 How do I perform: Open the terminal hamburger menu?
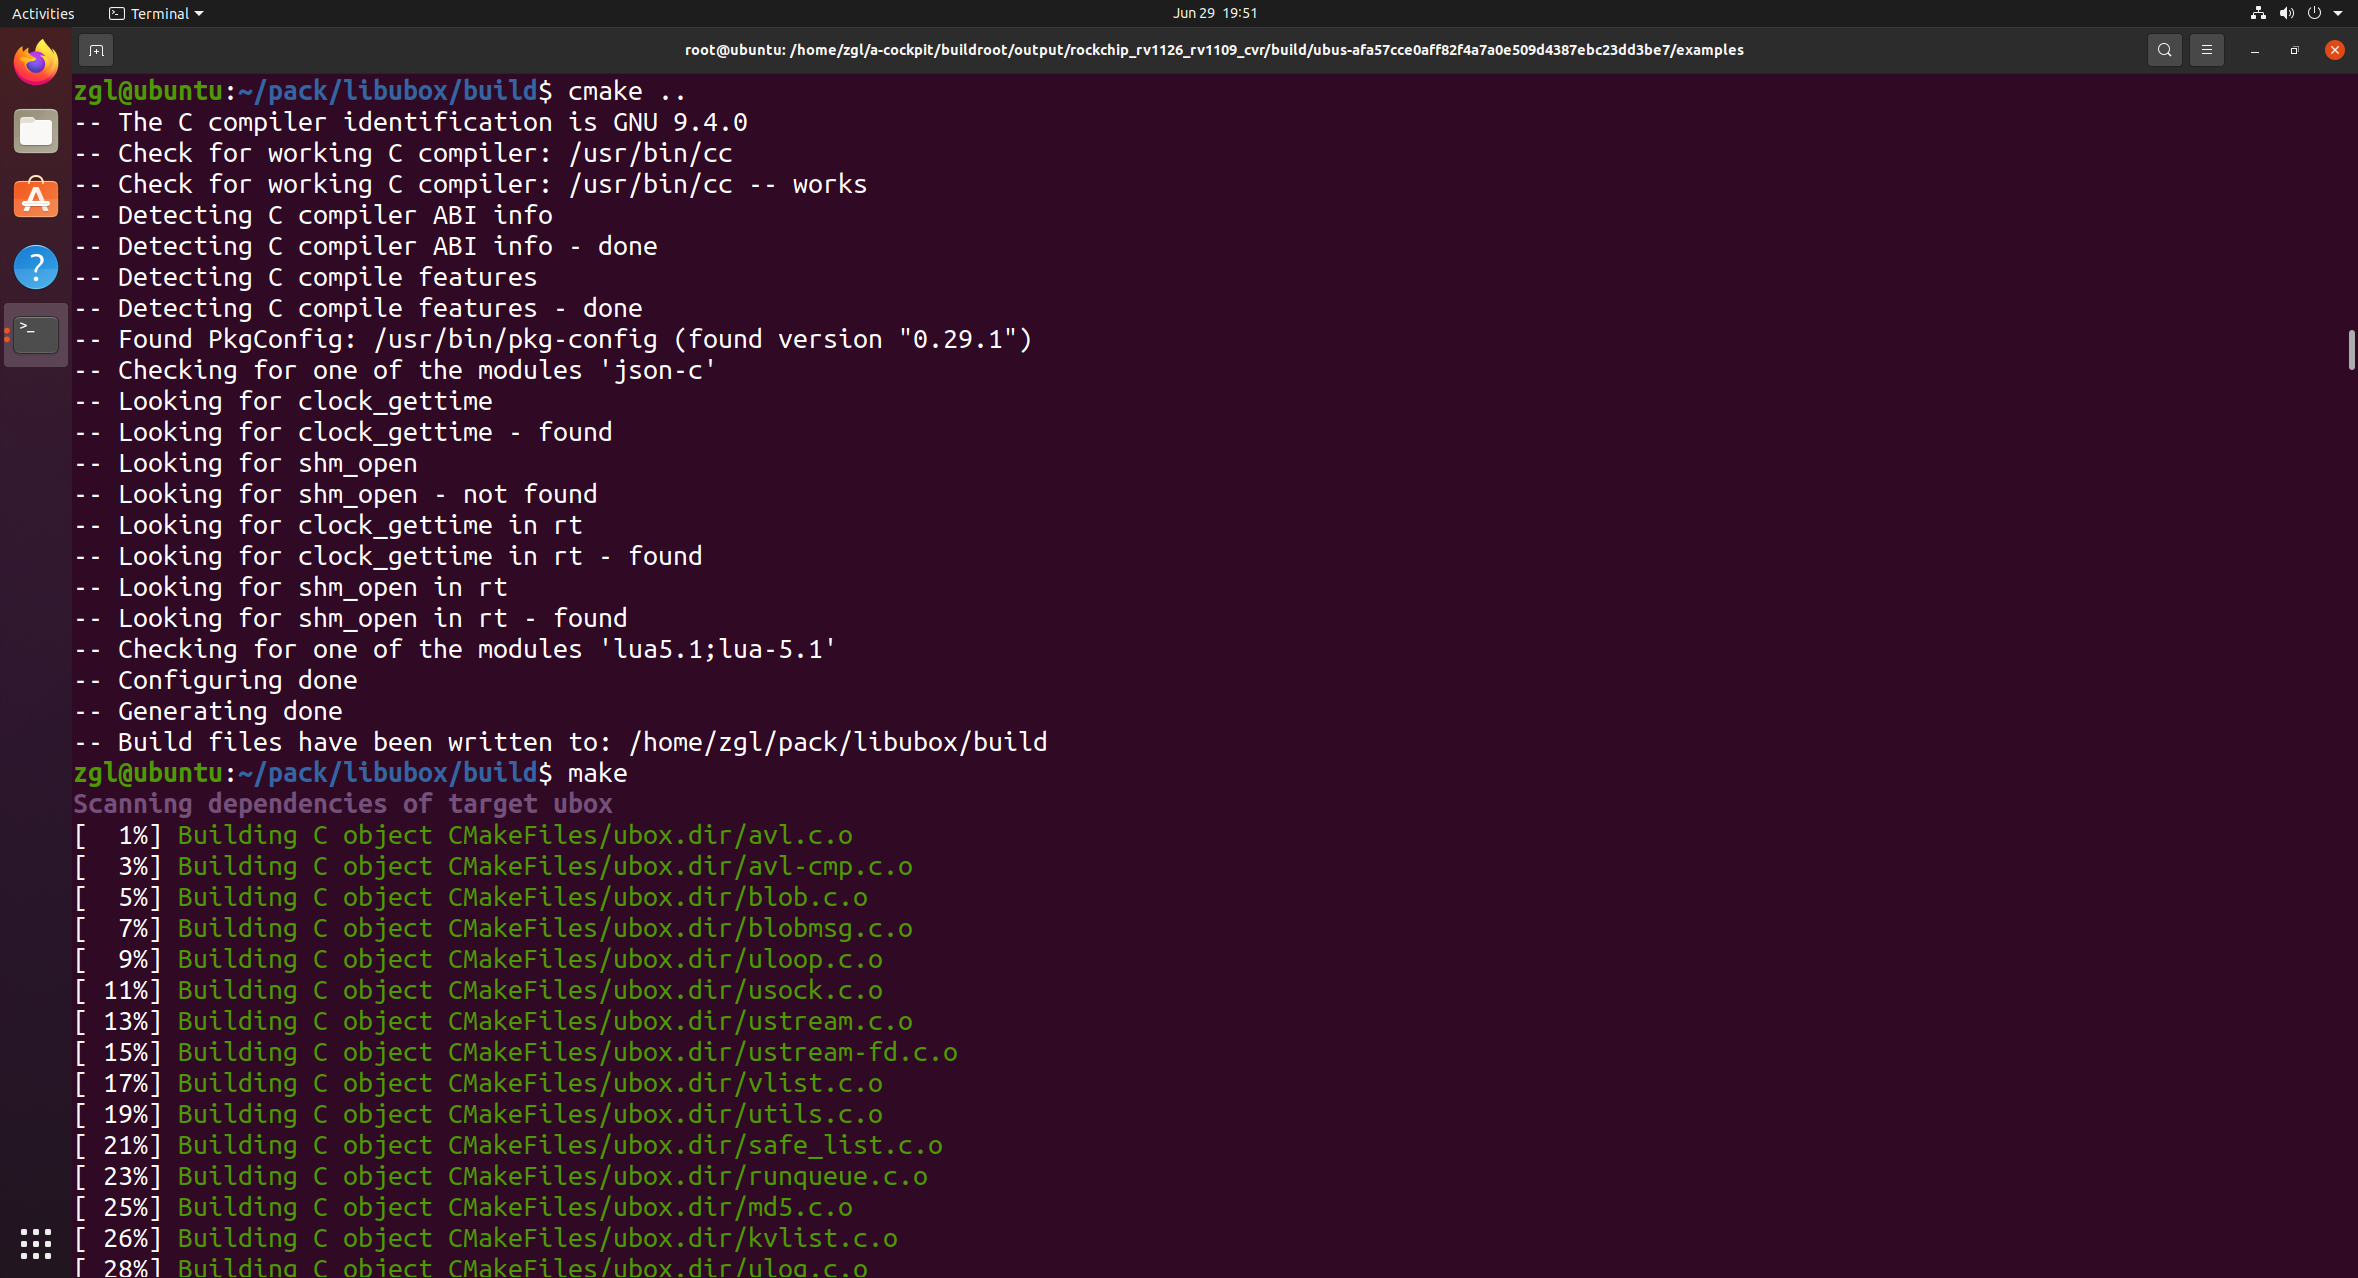[x=2207, y=49]
